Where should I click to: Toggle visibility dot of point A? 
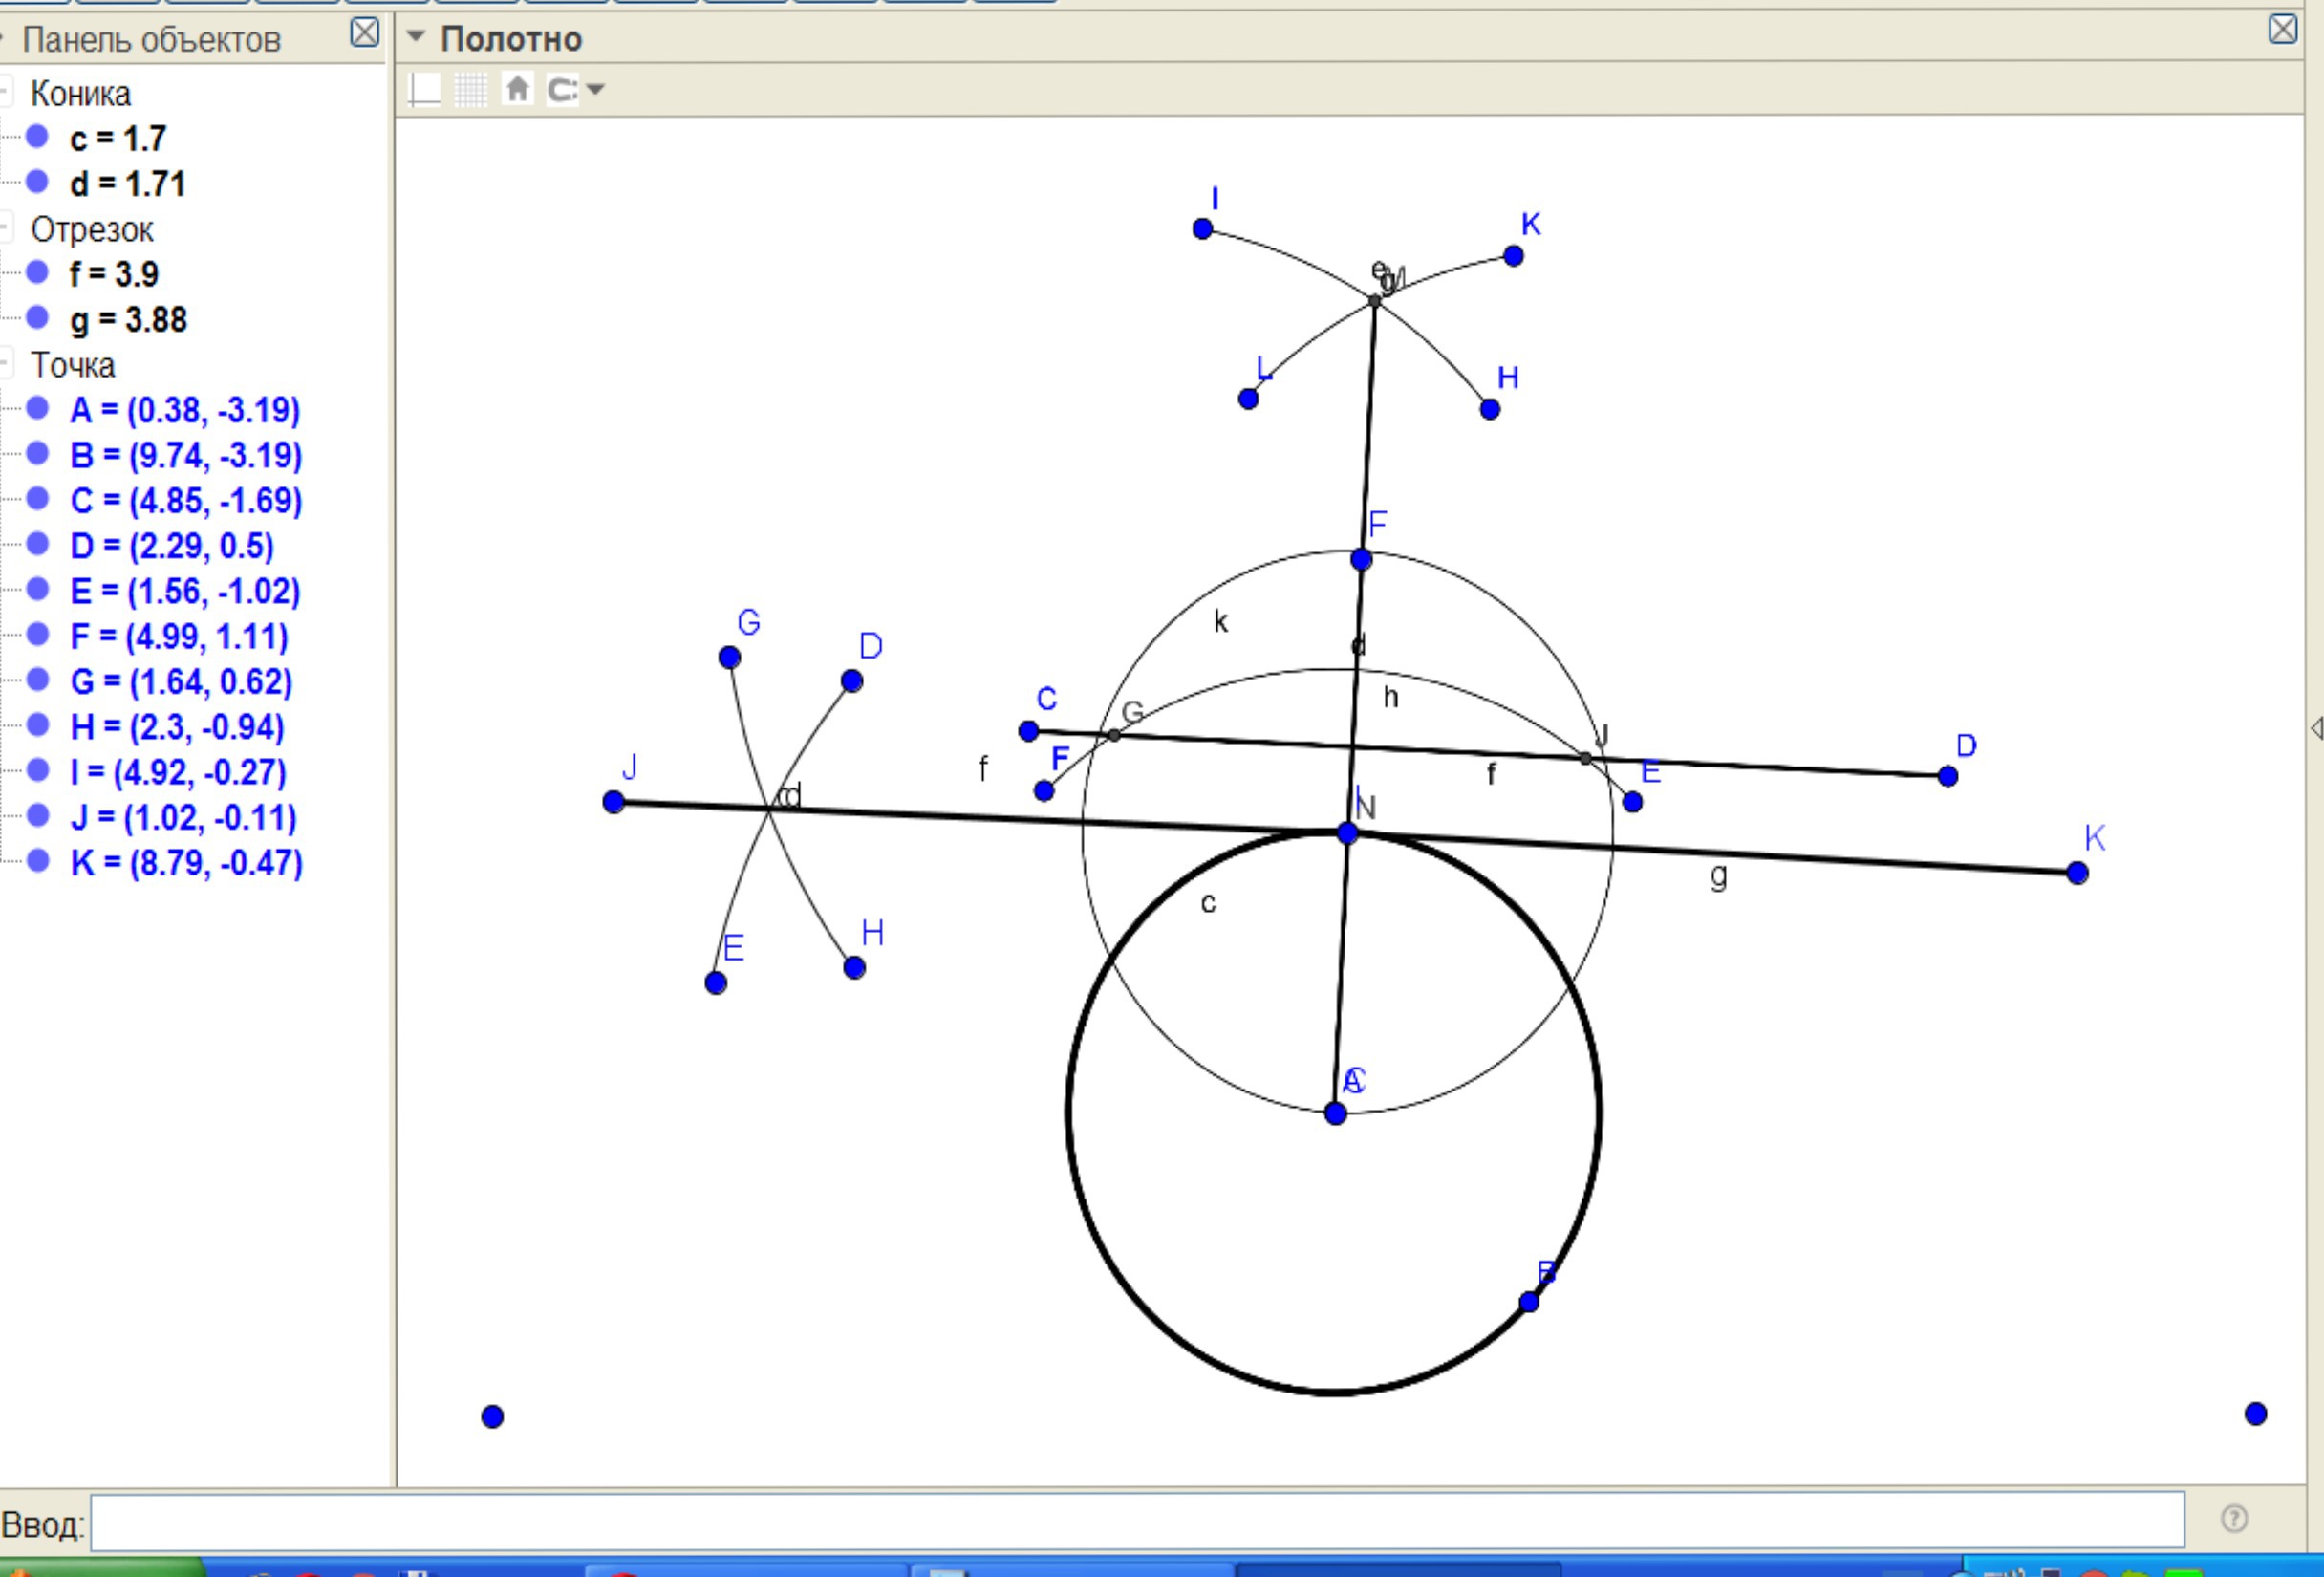37,408
